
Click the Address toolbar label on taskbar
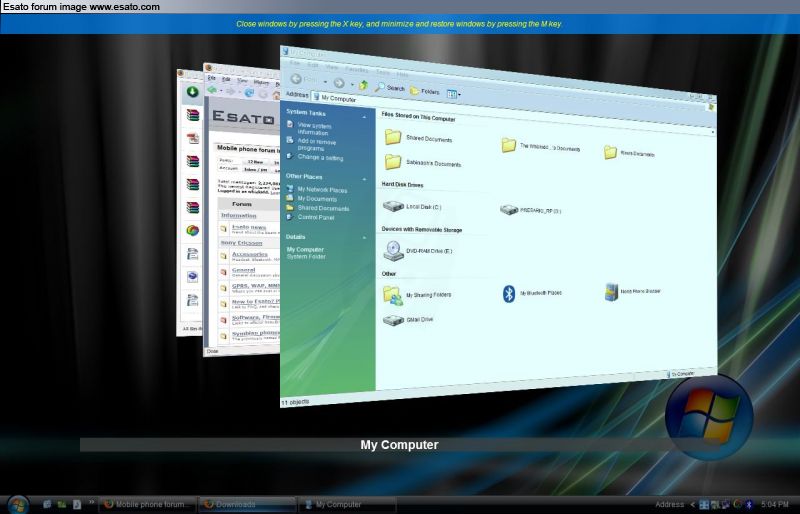[669, 504]
